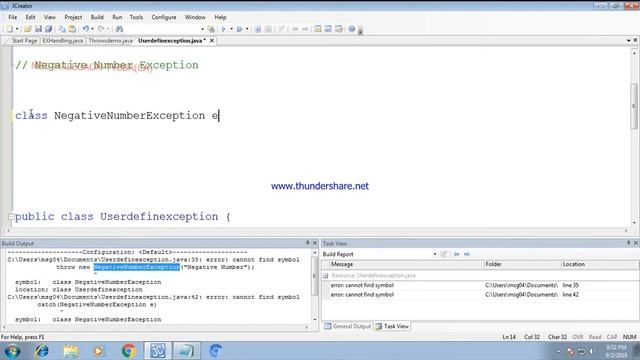Collapse the Userdefinexception class code fold
The width and height of the screenshot is (640, 360).
tap(11, 217)
